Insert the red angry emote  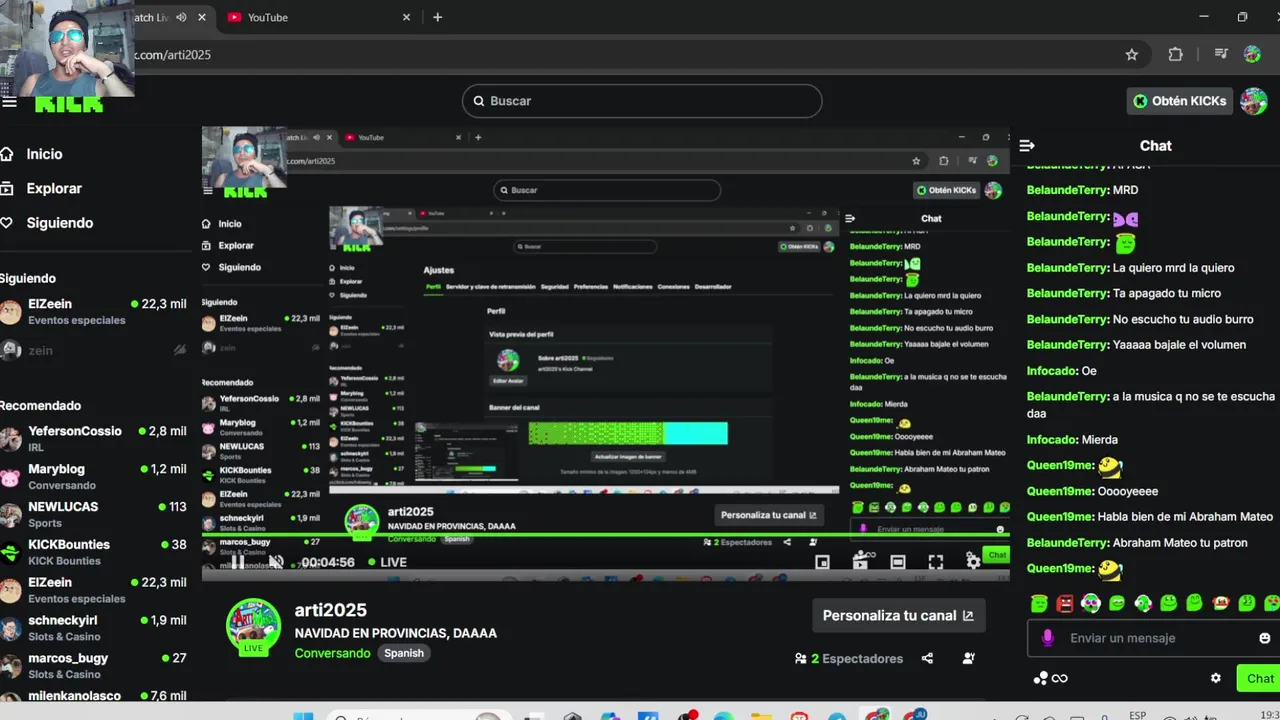coord(1065,603)
